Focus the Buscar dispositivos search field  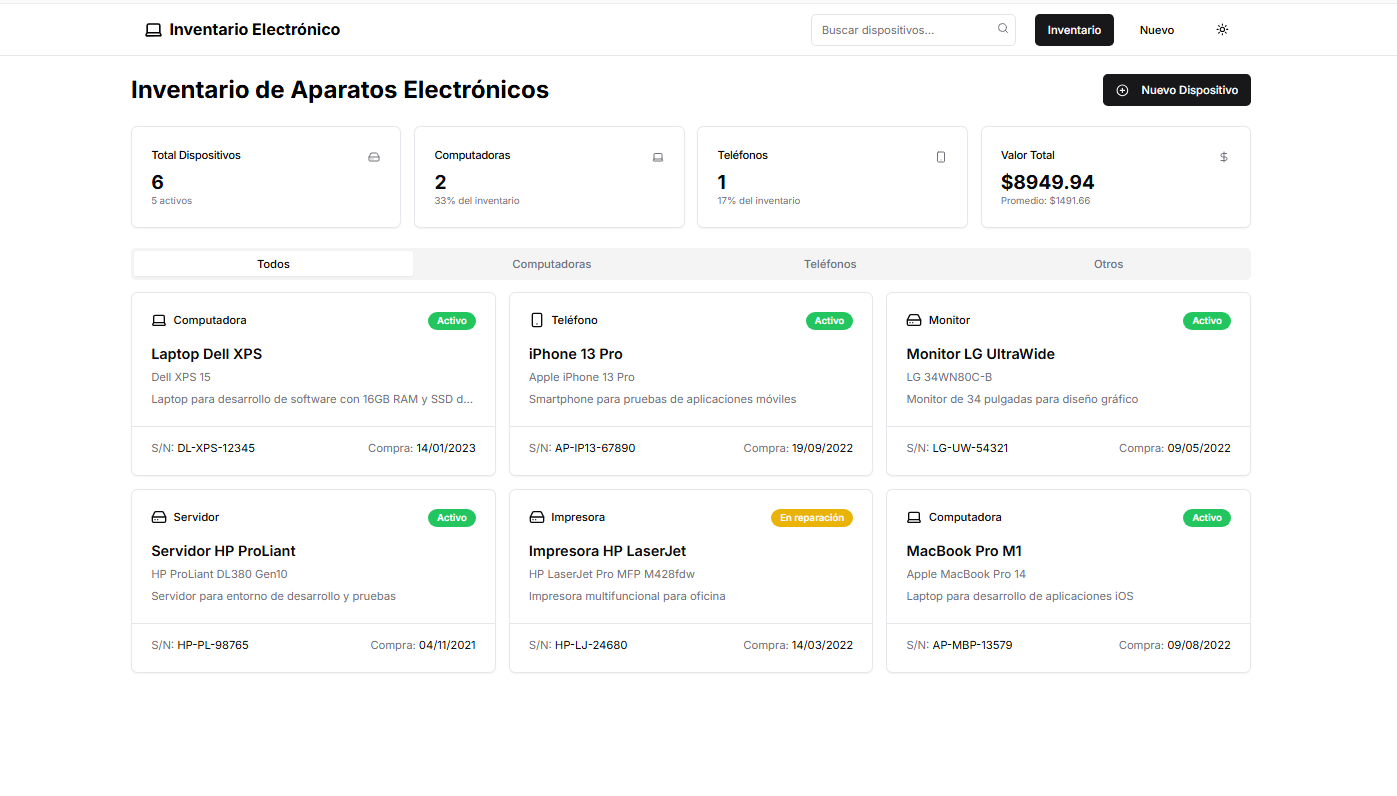click(913, 30)
